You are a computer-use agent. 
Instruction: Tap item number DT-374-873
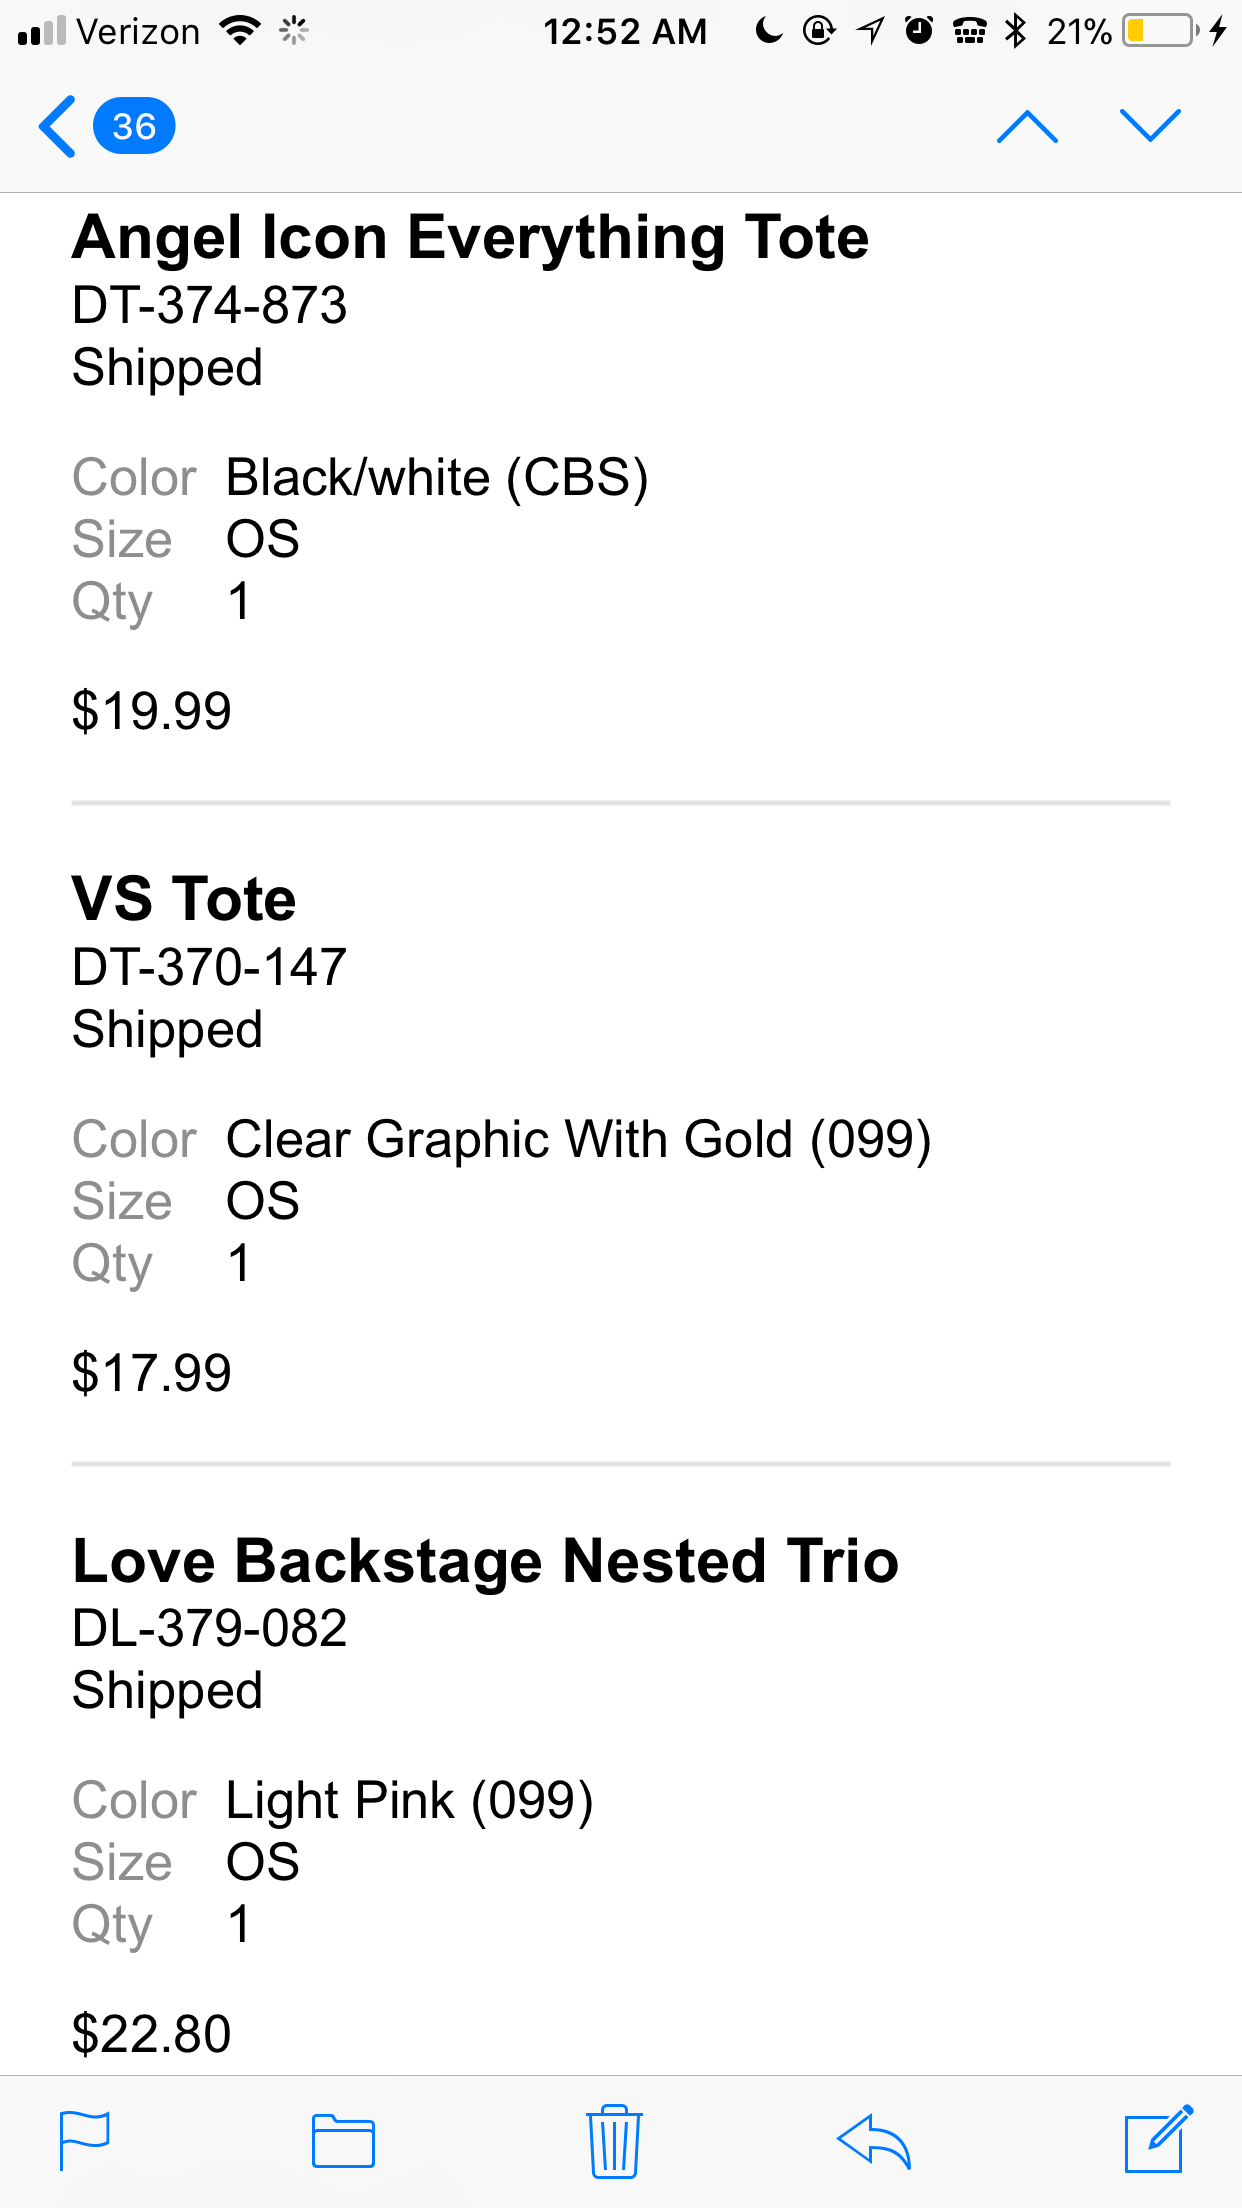click(209, 305)
